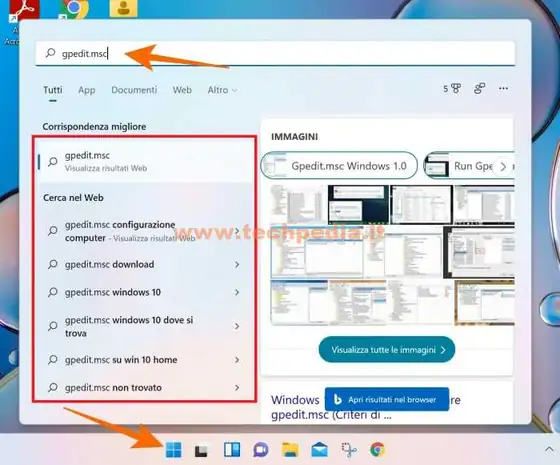Open the dark second thumbnail in top row
The height and width of the screenshot is (465, 560).
(x=358, y=204)
